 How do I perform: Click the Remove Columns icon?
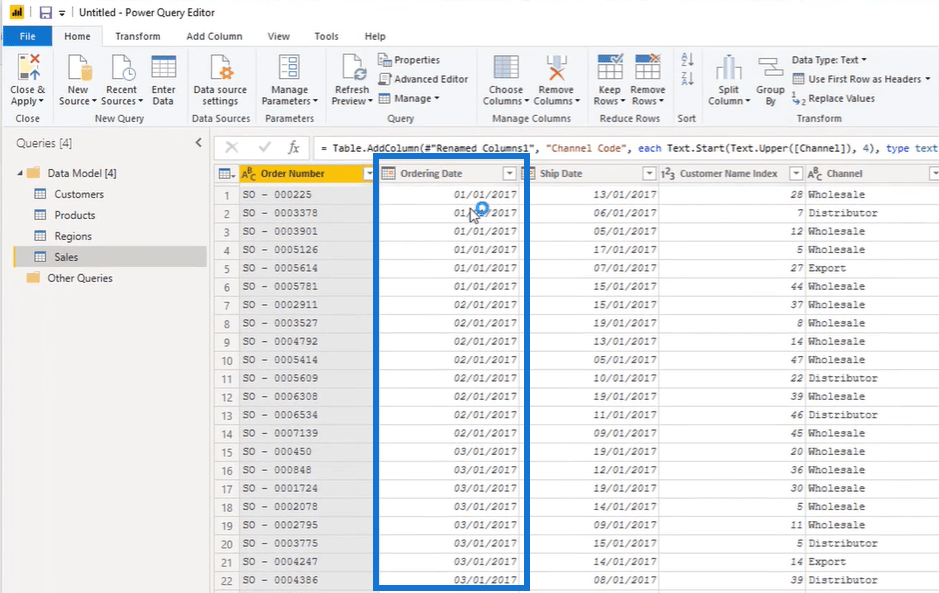556,68
